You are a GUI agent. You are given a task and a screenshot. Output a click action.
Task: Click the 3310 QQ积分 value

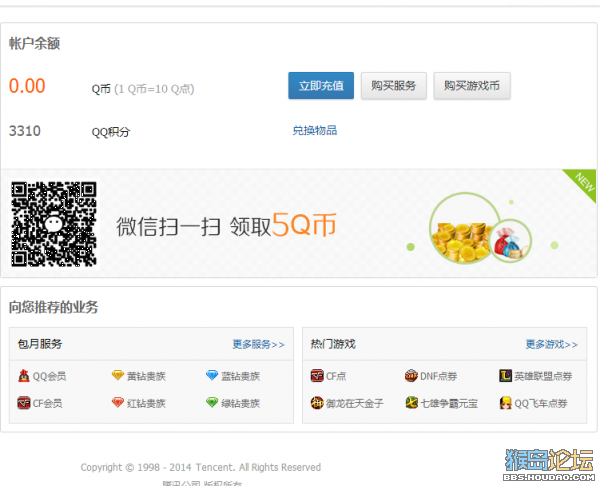point(24,131)
